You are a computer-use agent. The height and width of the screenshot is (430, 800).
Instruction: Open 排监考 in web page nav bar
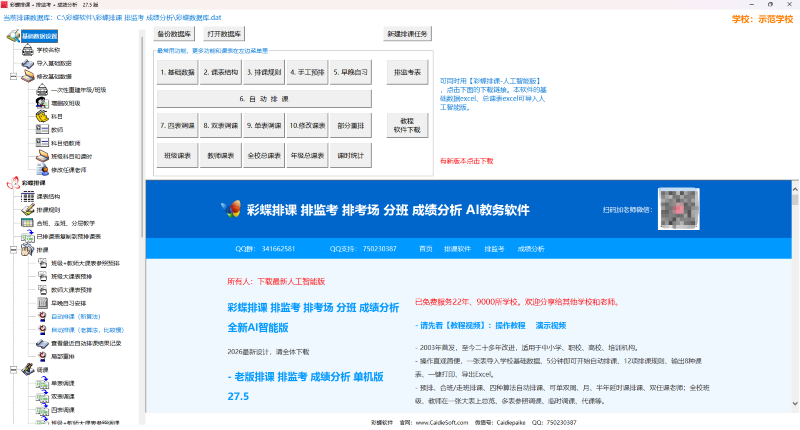[x=494, y=249]
